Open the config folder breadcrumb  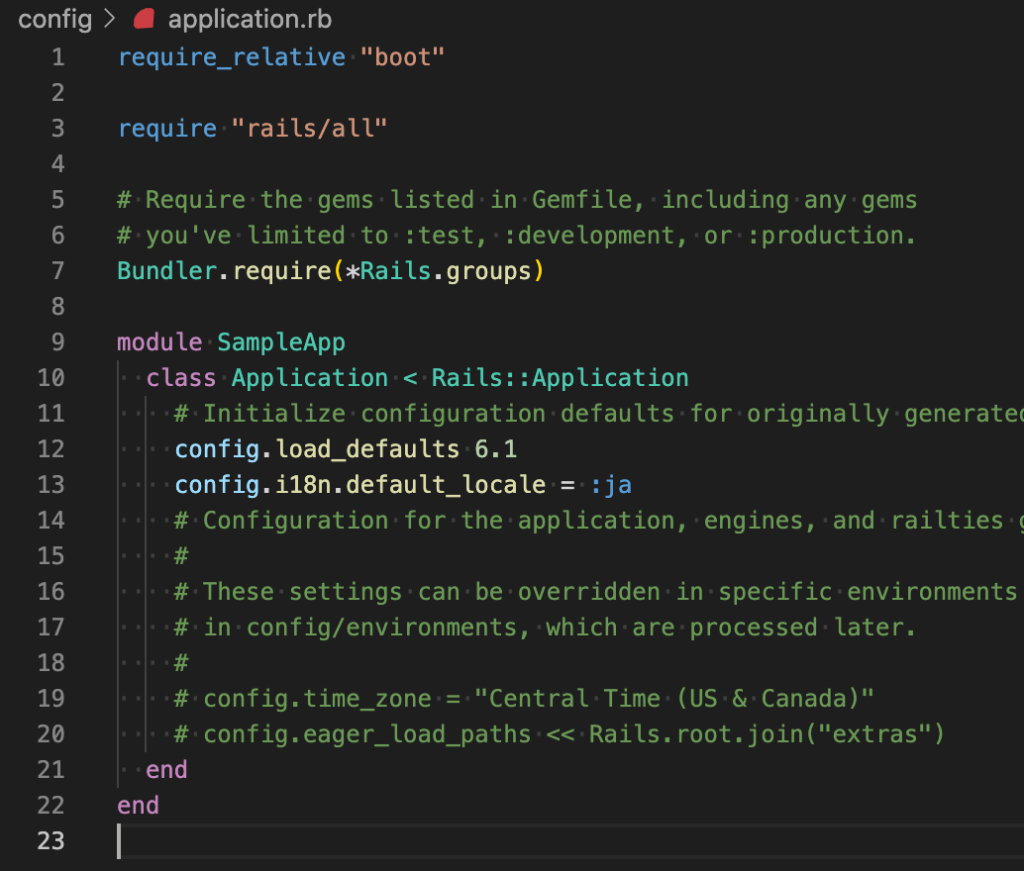pos(55,20)
